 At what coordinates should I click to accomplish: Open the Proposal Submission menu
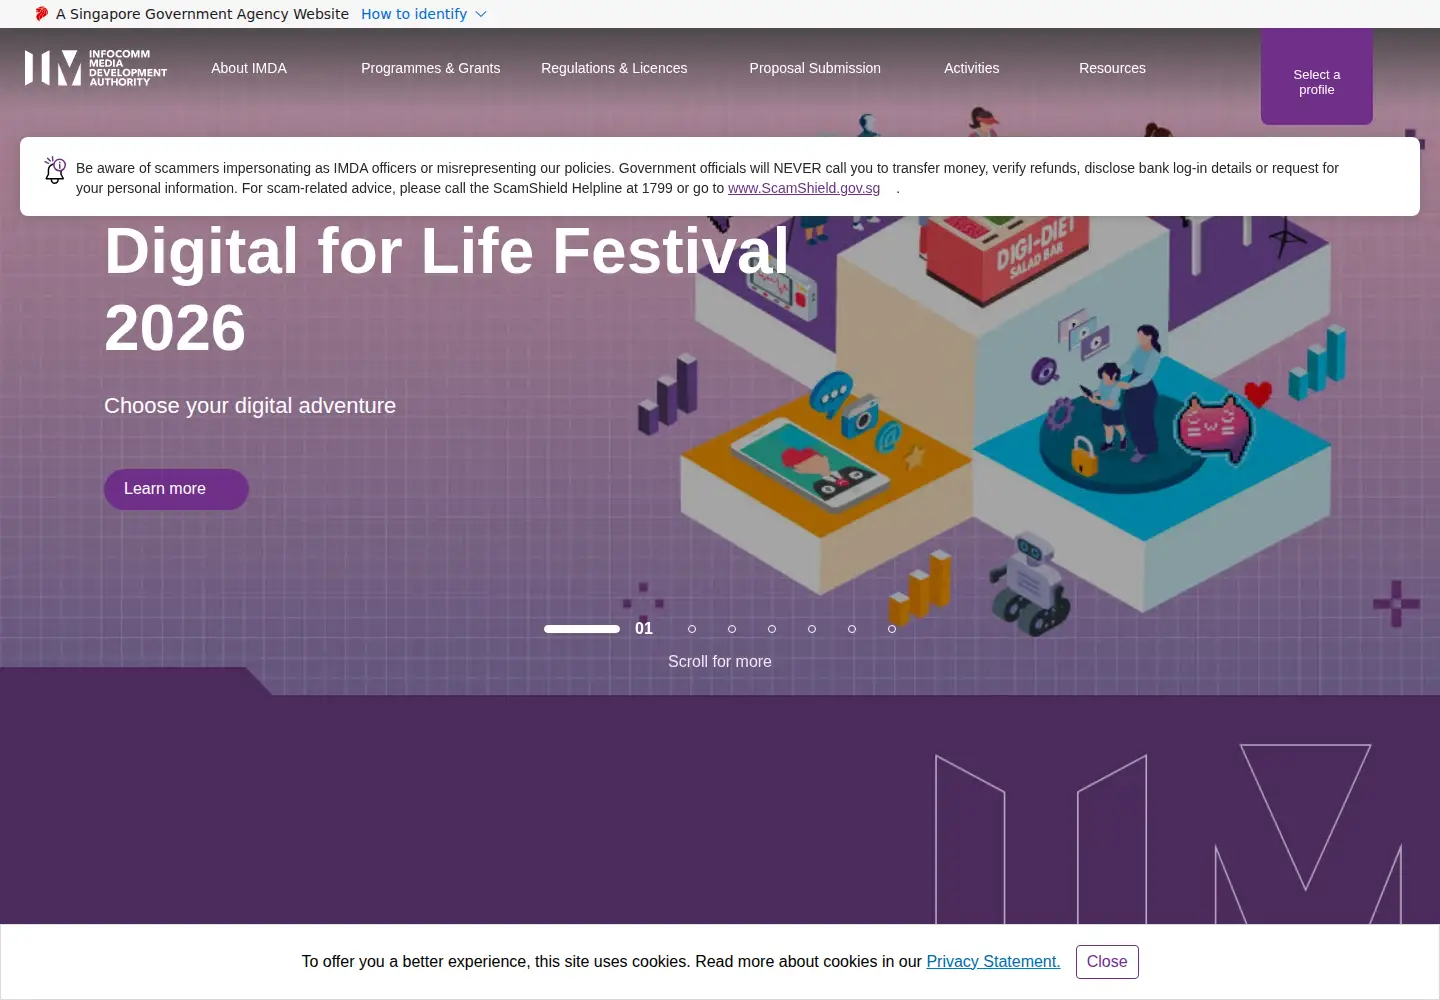(815, 68)
